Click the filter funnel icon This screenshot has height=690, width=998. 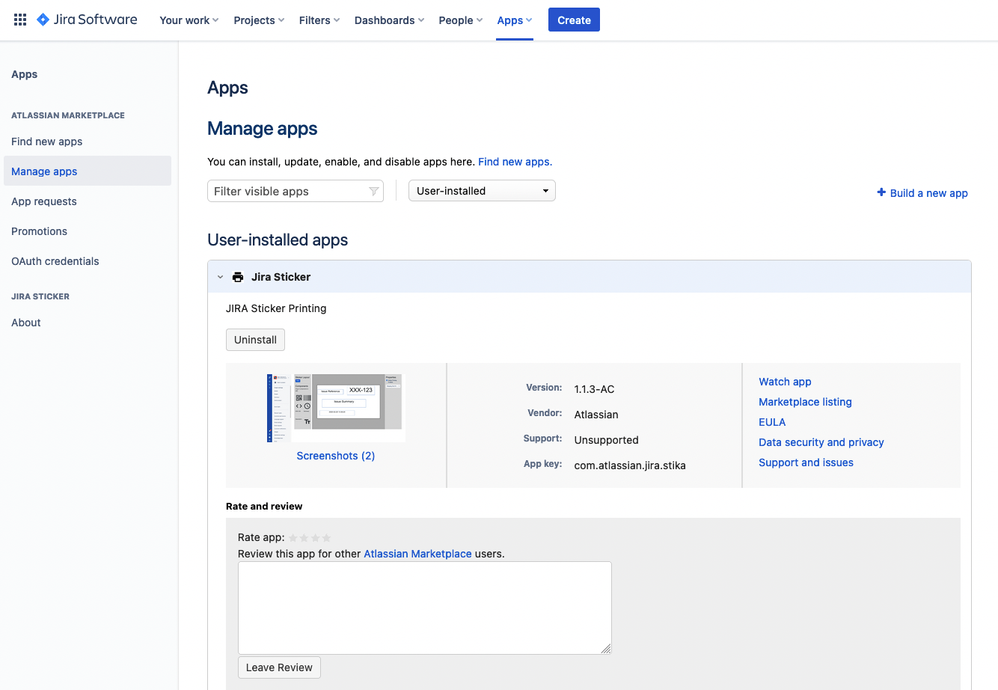pos(374,191)
